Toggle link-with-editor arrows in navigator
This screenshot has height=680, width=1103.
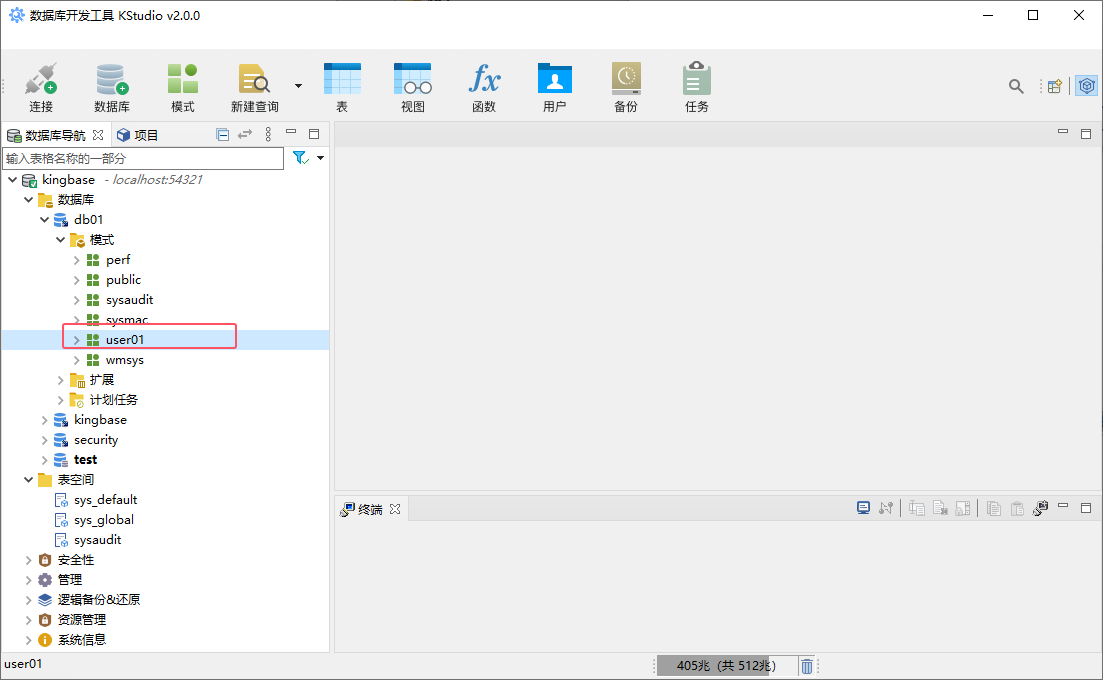pyautogui.click(x=245, y=134)
